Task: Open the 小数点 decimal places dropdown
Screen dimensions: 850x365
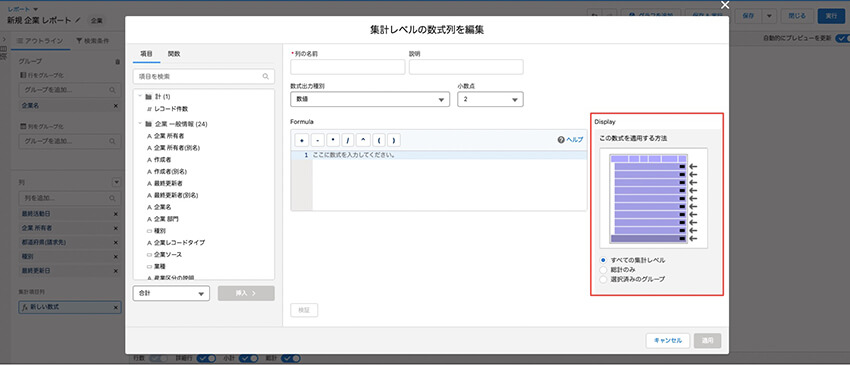Action: (491, 99)
